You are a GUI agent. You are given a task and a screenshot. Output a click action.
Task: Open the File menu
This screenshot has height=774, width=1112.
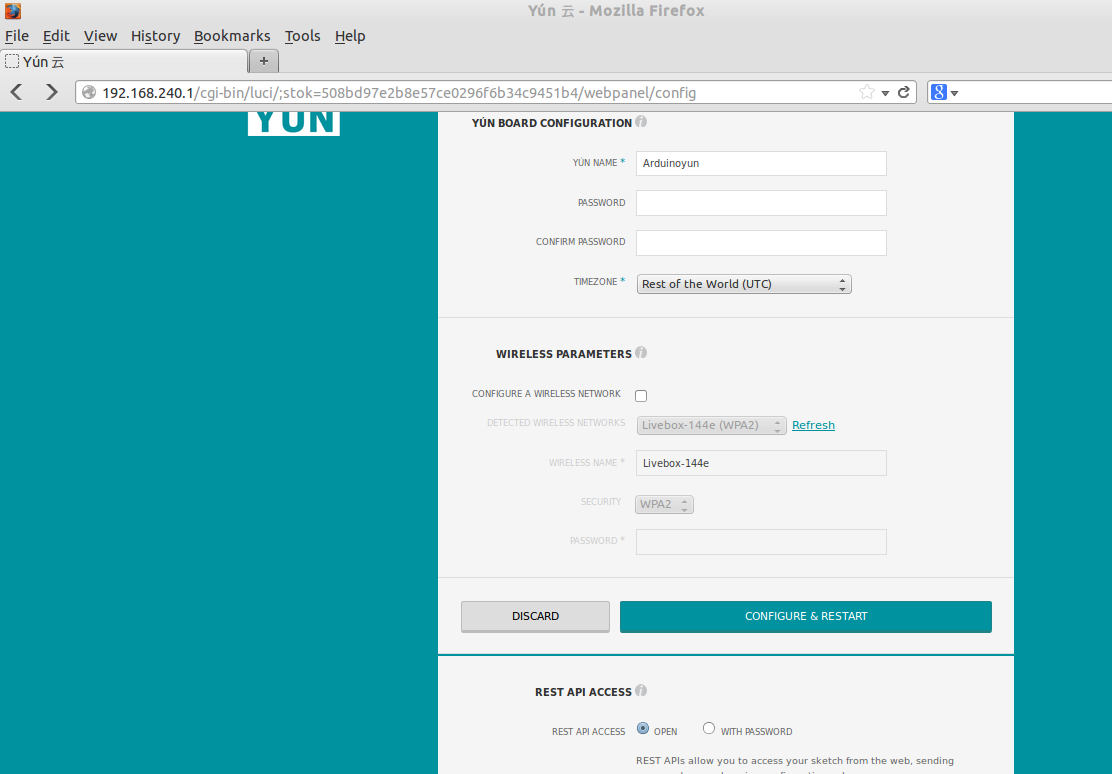click(17, 36)
